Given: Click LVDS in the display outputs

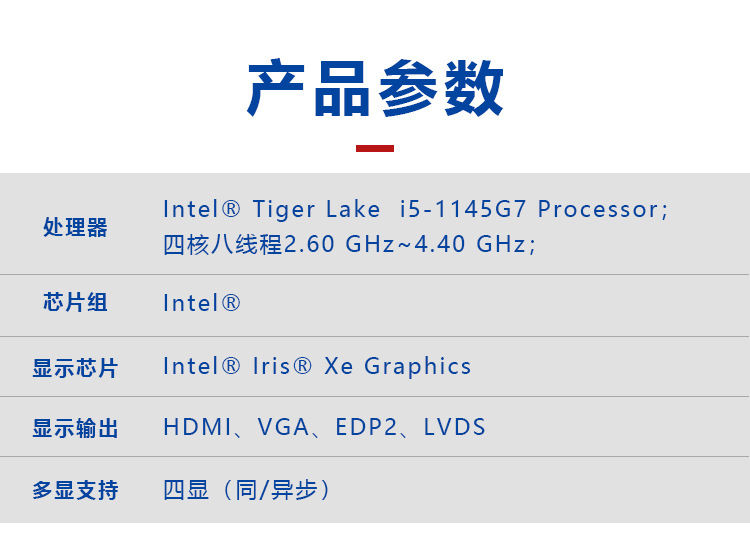Looking at the screenshot, I should point(455,427).
